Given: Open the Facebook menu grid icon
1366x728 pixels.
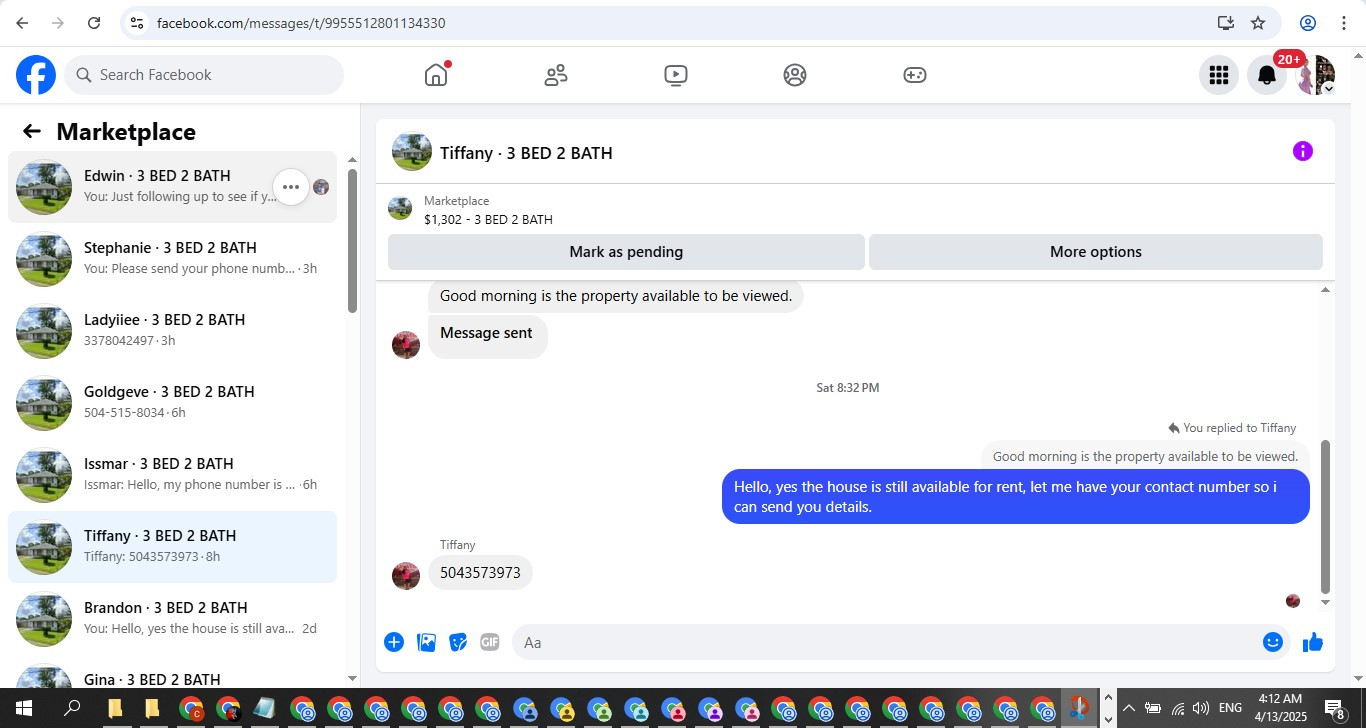Looking at the screenshot, I should pos(1218,75).
